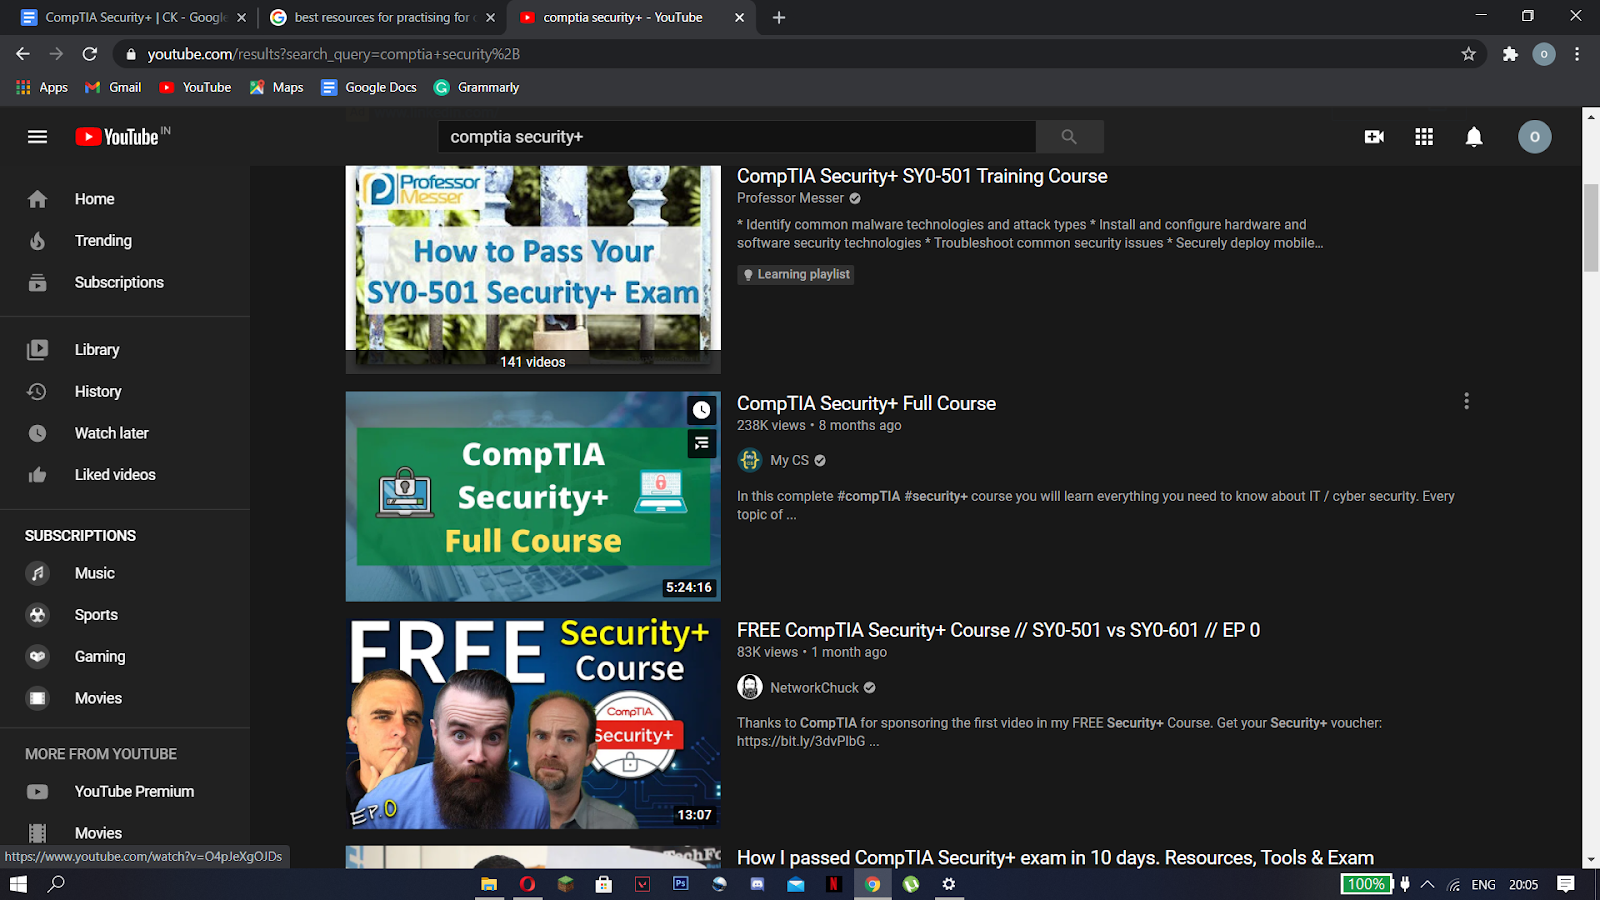Open the Windows Start menu
The width and height of the screenshot is (1600, 900).
(18, 884)
